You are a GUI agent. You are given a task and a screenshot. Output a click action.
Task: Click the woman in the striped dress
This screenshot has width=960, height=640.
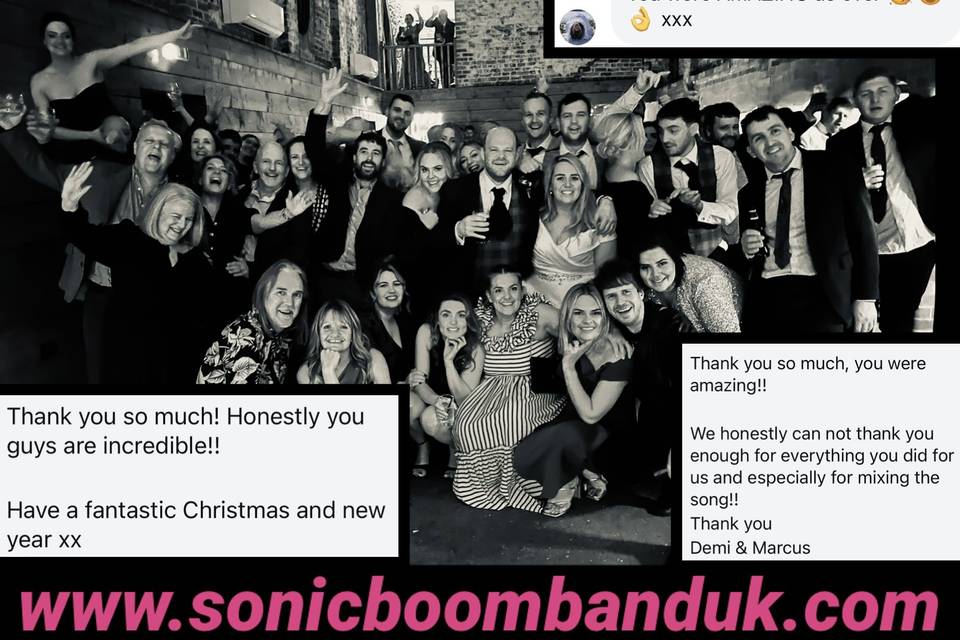point(505,392)
